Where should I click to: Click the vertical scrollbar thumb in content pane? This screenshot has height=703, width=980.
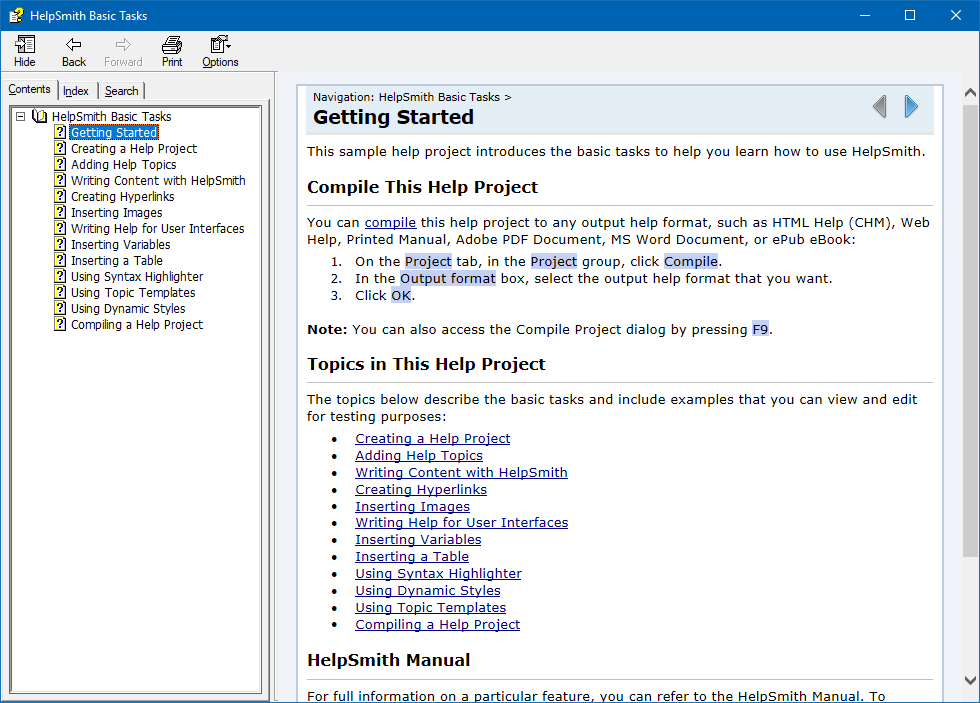click(970, 331)
